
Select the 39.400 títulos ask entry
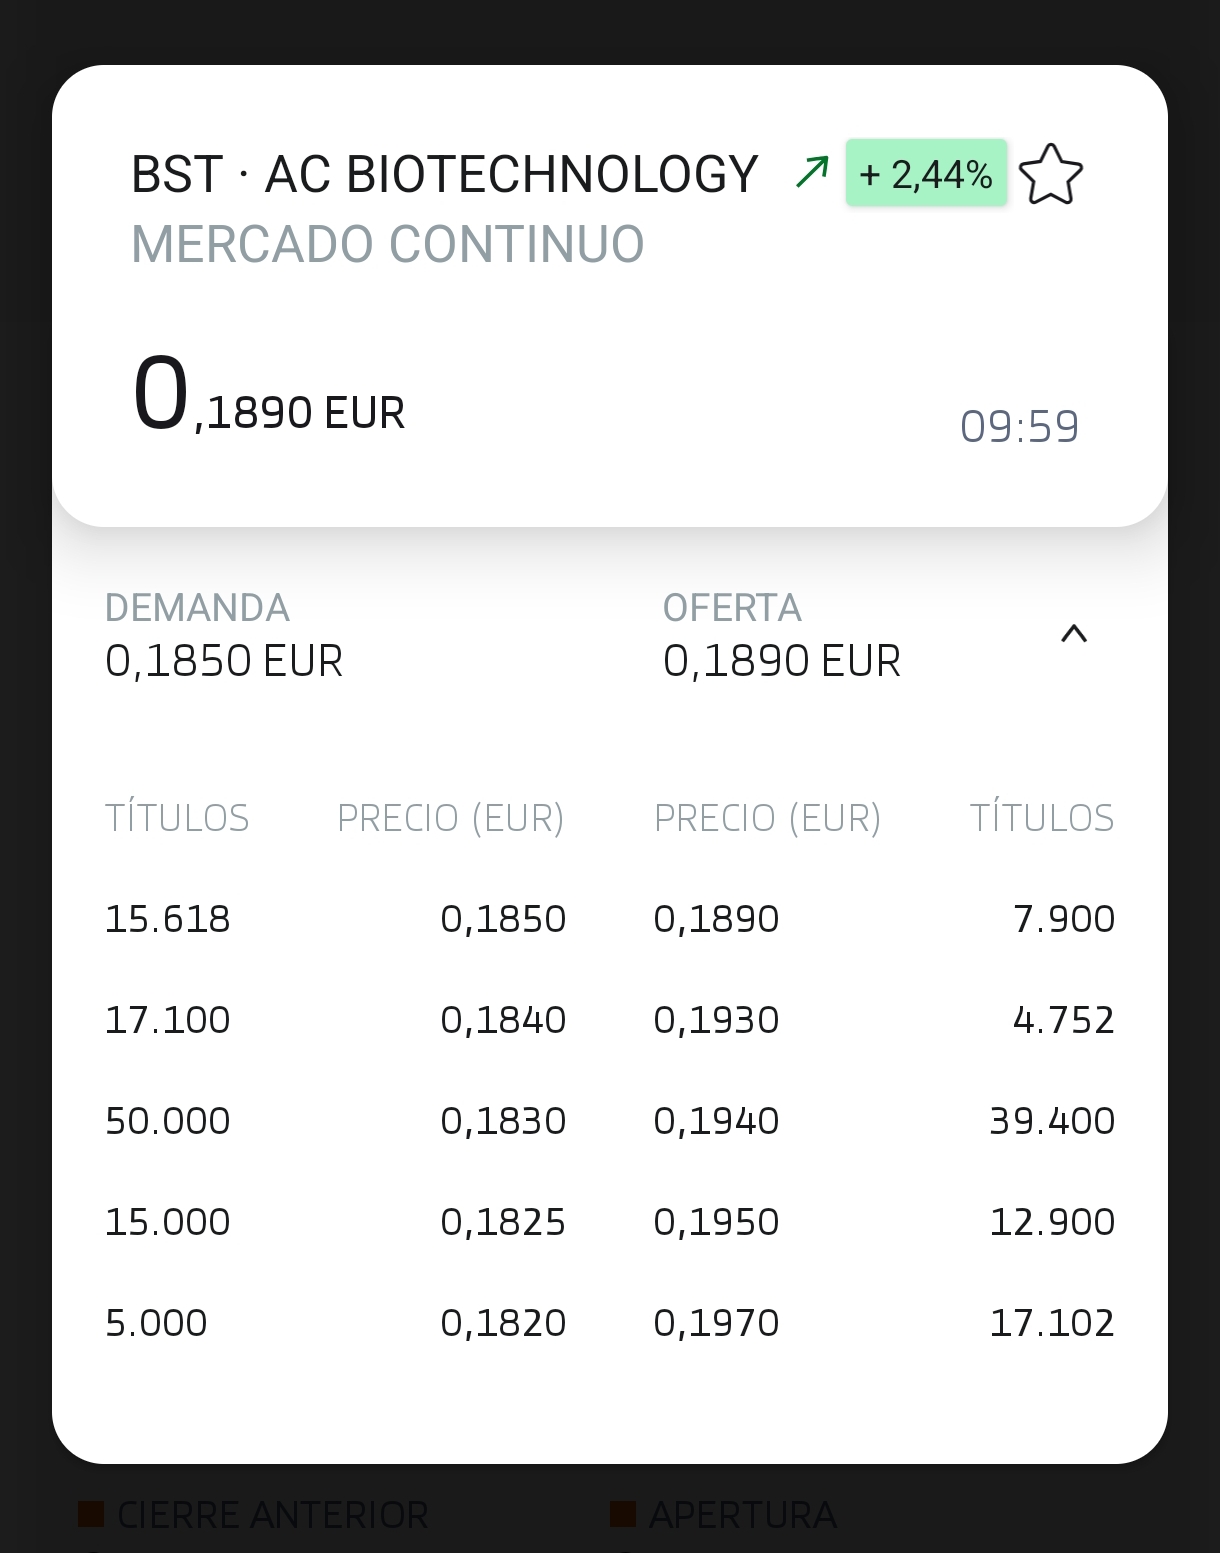pyautogui.click(x=1052, y=1121)
